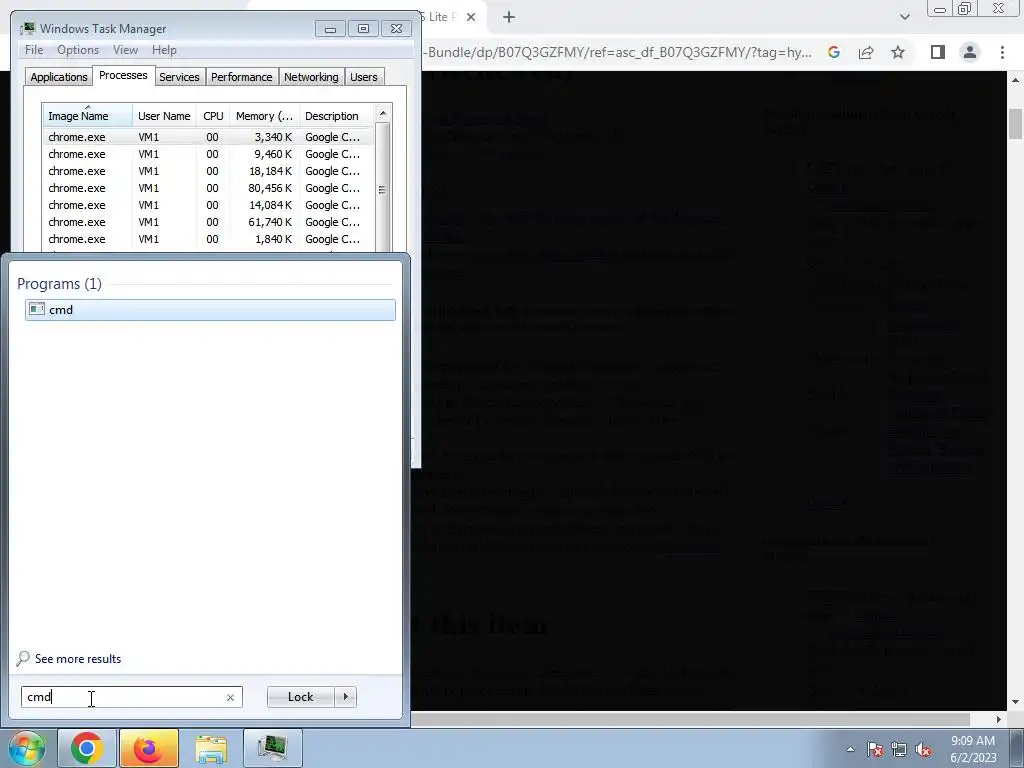The image size is (1024, 768).
Task: Click the network tray icon
Action: pos(899,749)
